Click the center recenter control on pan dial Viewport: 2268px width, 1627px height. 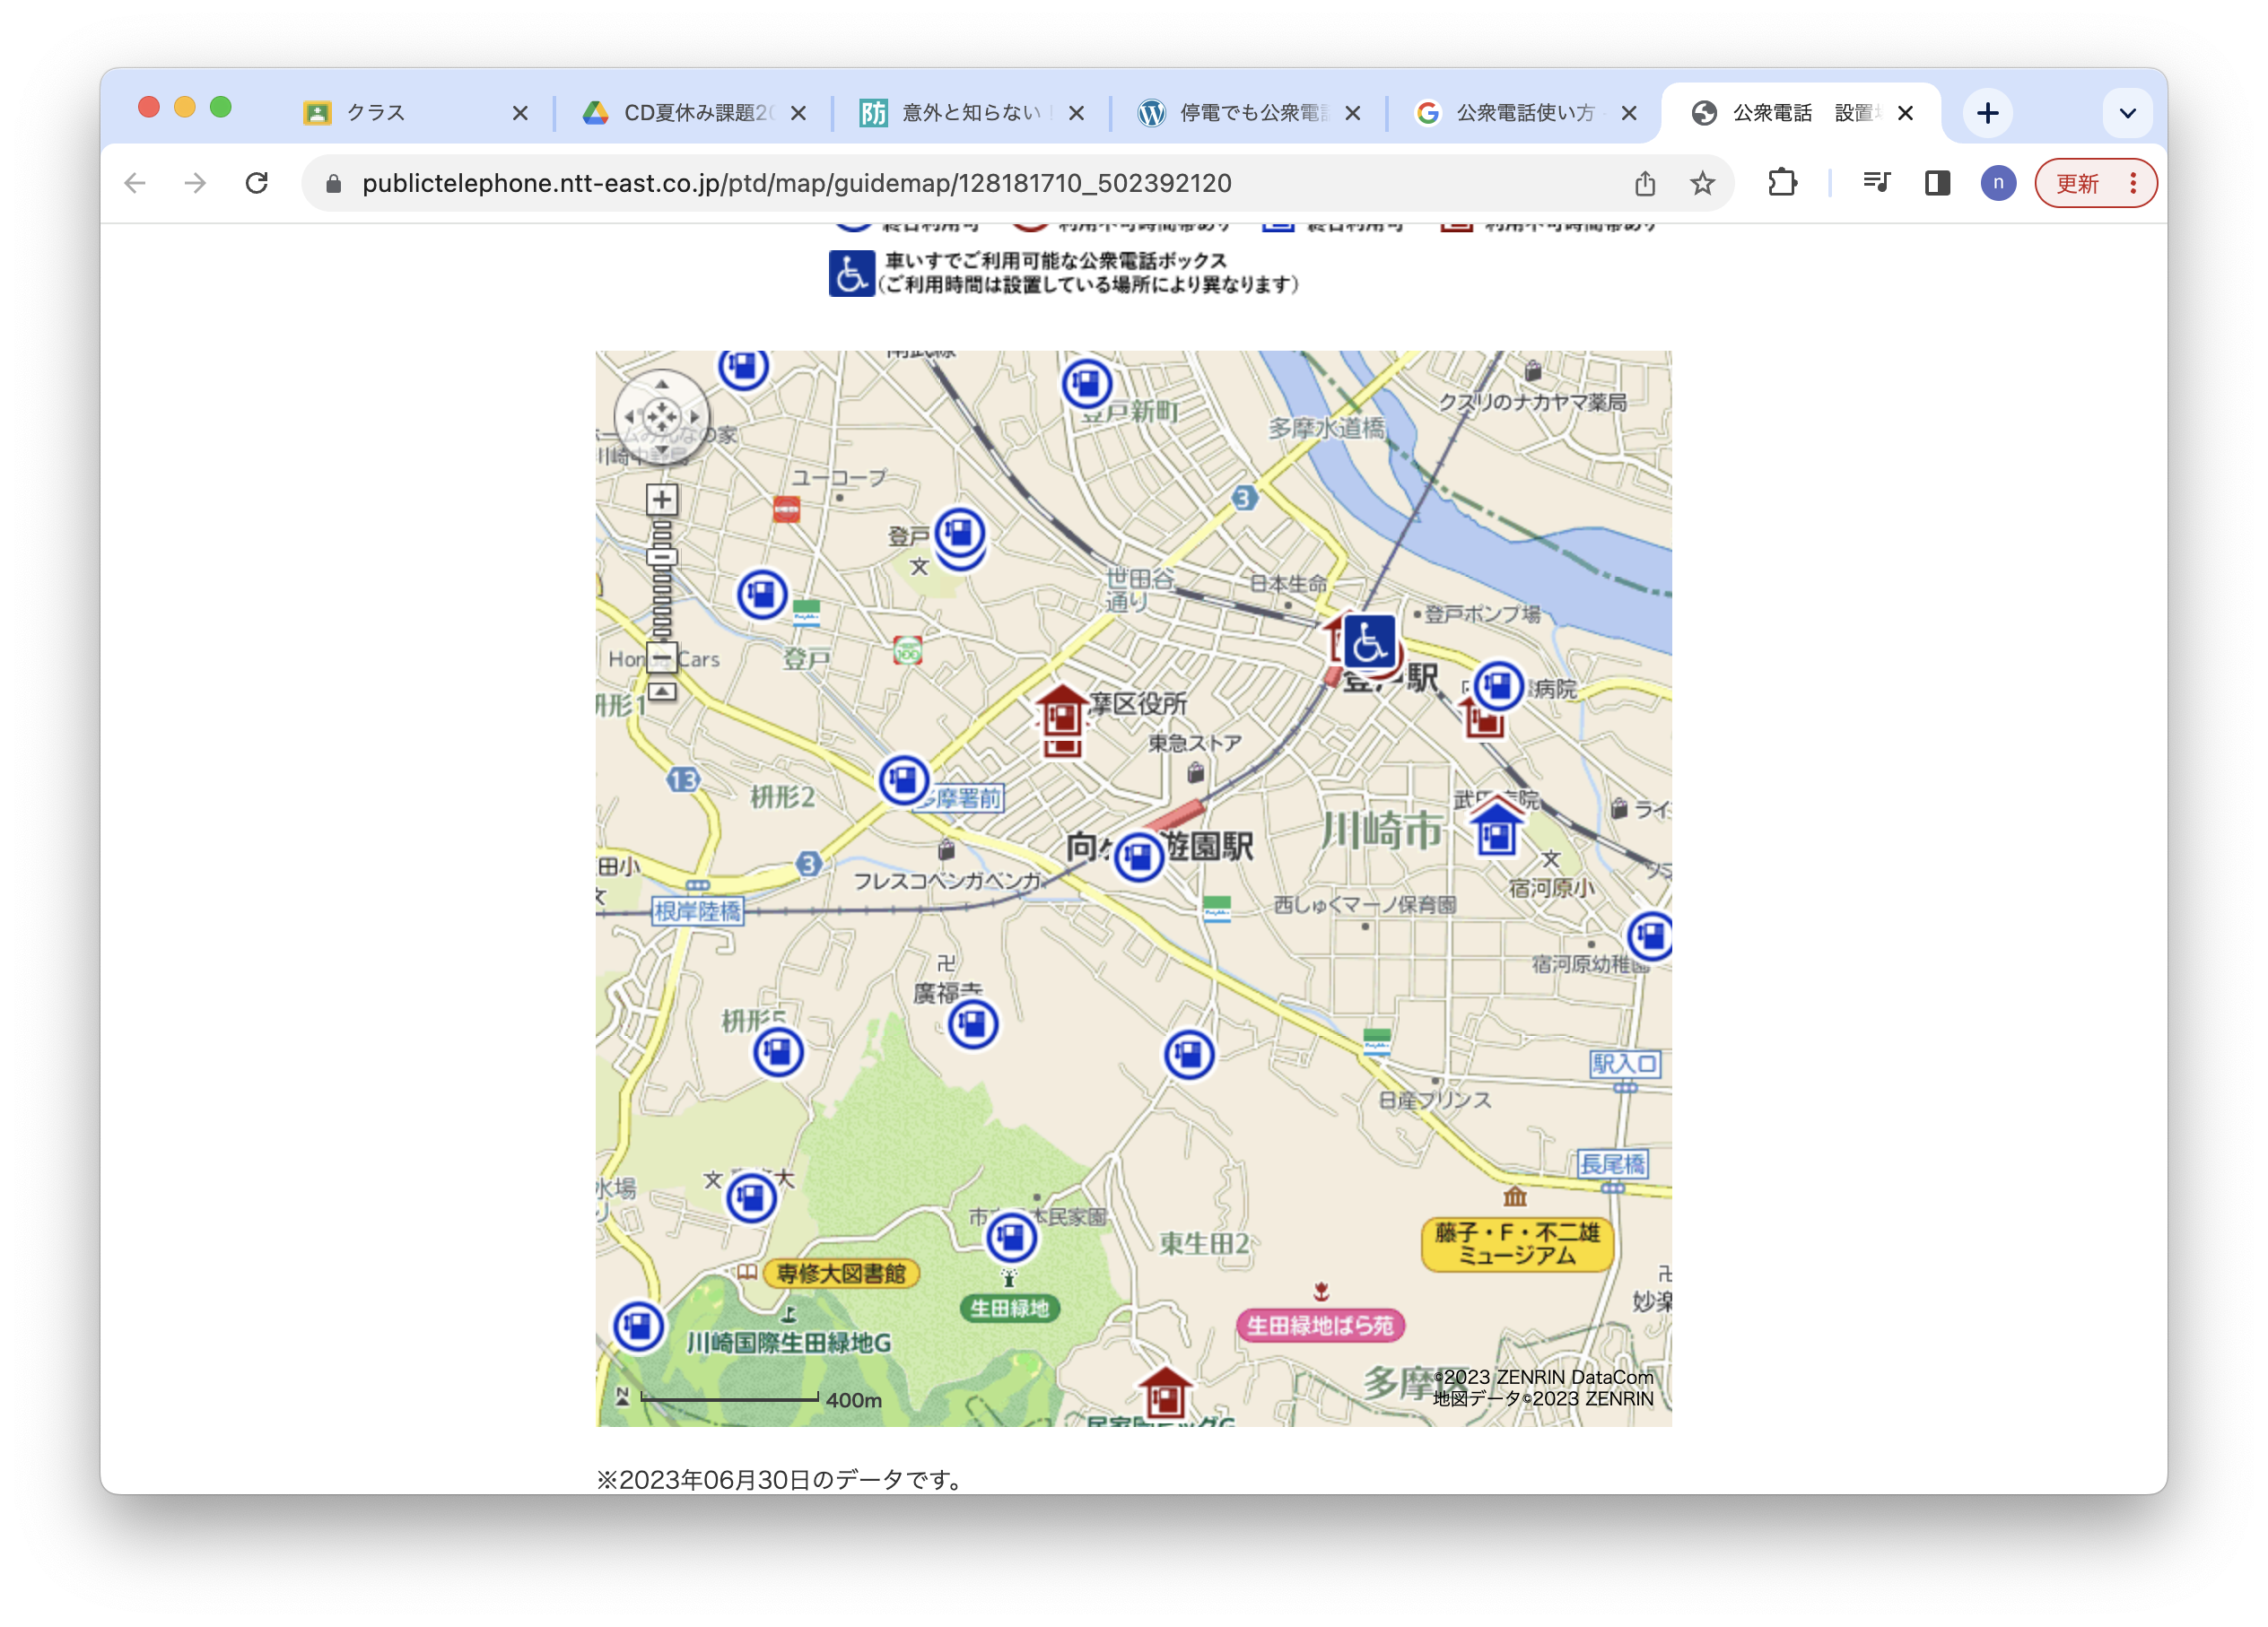click(x=661, y=416)
